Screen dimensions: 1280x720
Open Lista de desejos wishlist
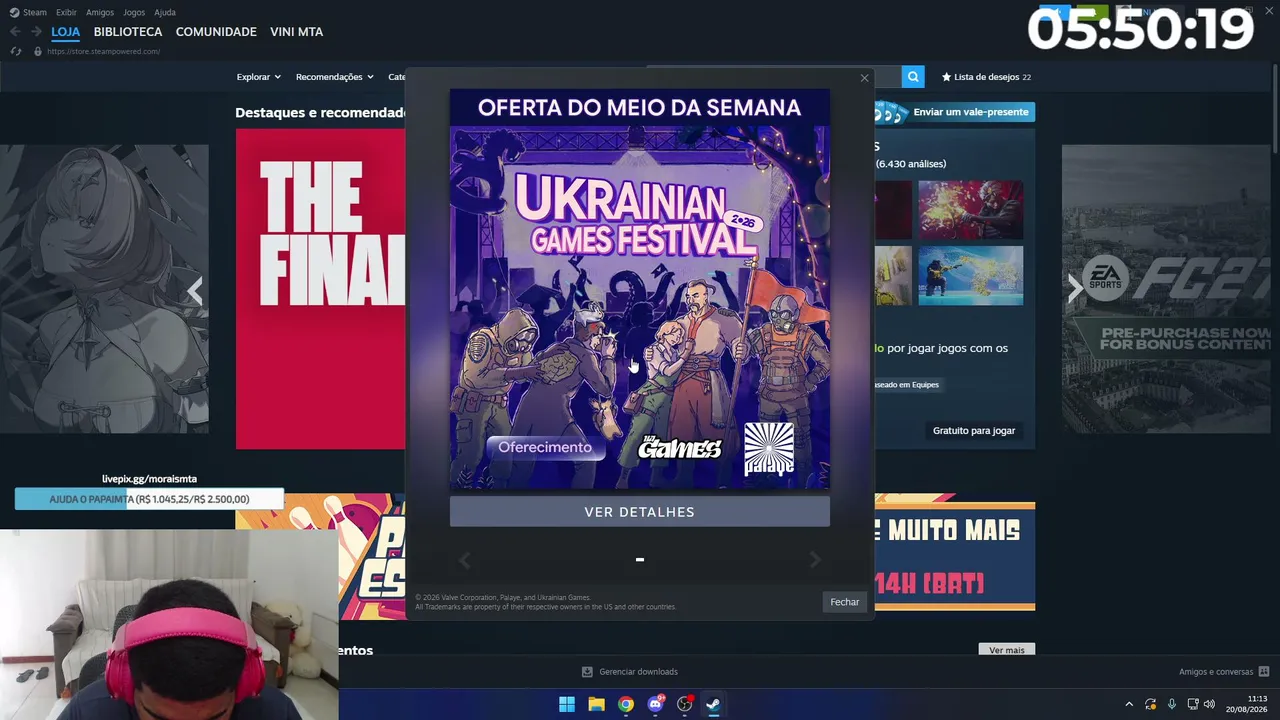pyautogui.click(x=986, y=77)
